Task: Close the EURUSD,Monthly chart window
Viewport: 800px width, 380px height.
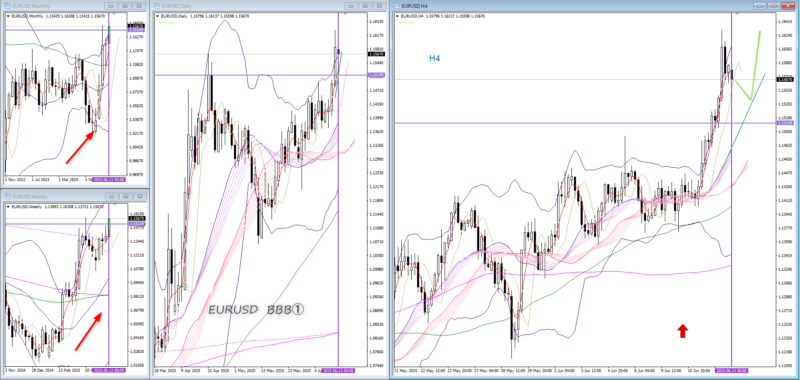Action: pos(139,6)
